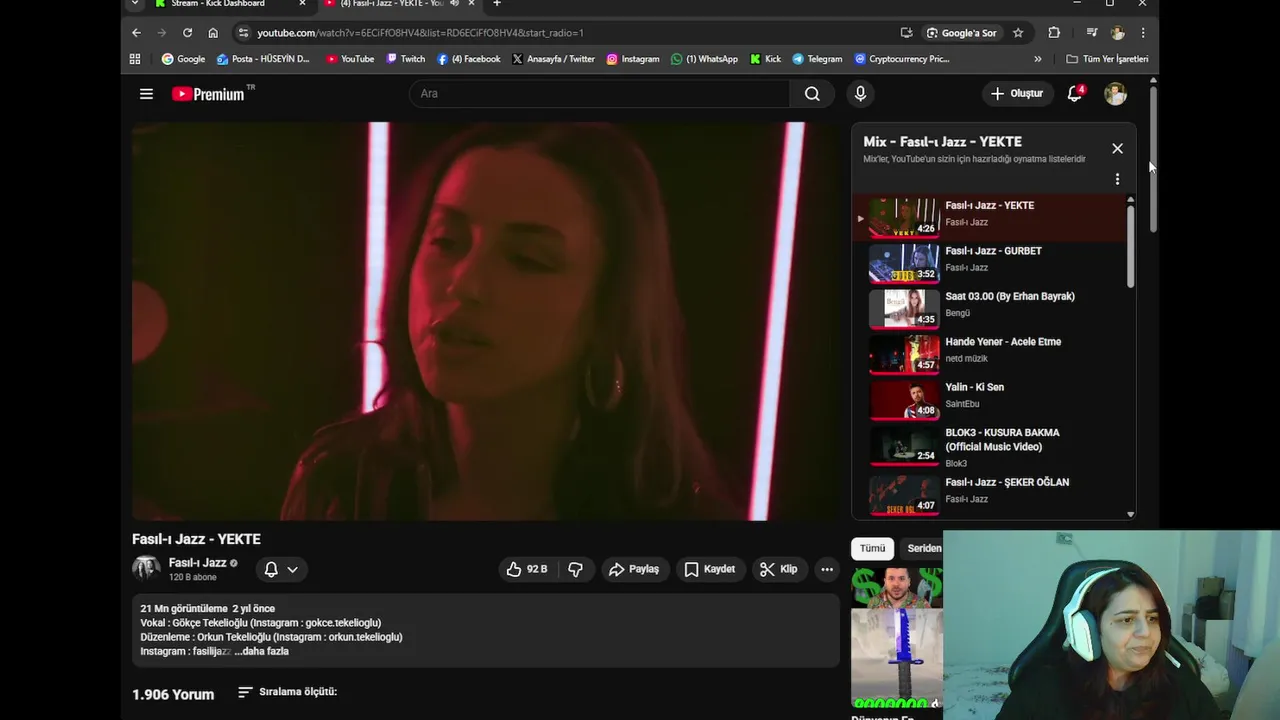This screenshot has height=720, width=1280.
Task: Open more actions ellipsis beside Klip
Action: pyautogui.click(x=827, y=569)
